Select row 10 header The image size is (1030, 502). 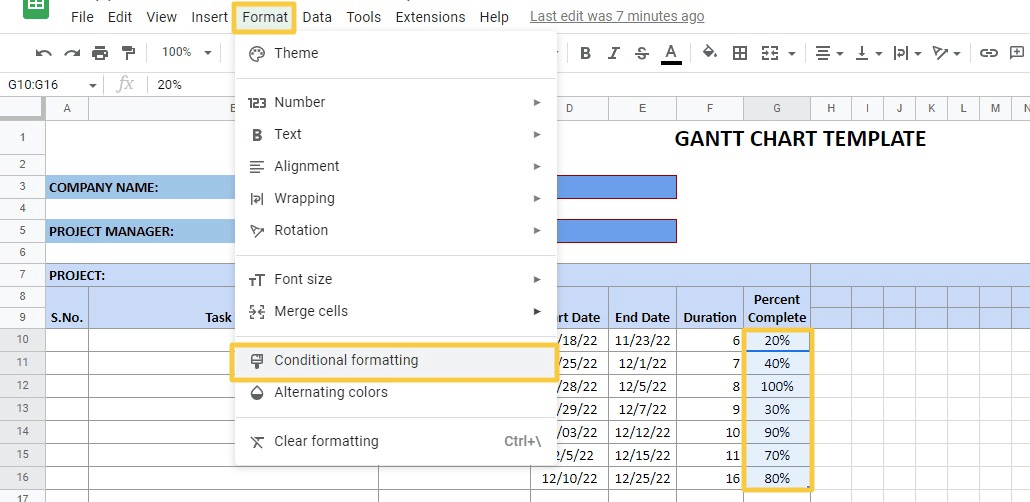tap(22, 340)
